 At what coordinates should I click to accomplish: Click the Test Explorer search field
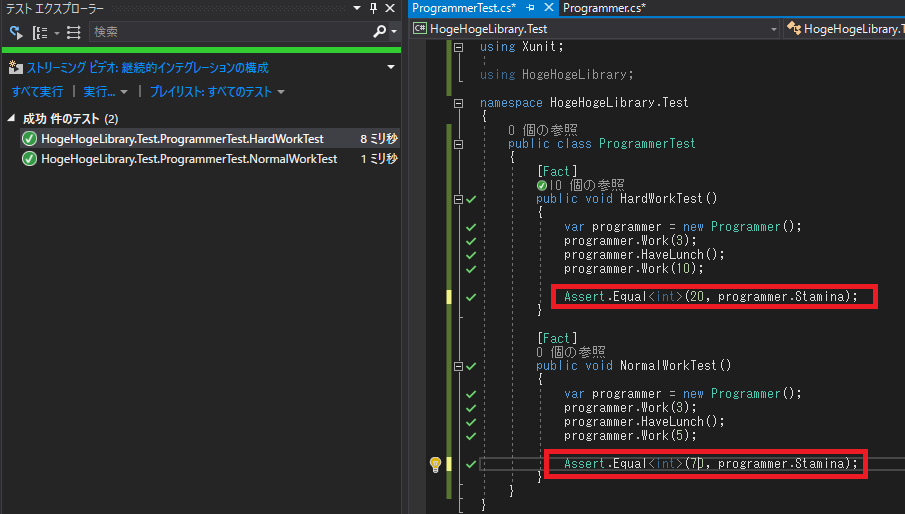pyautogui.click(x=231, y=32)
